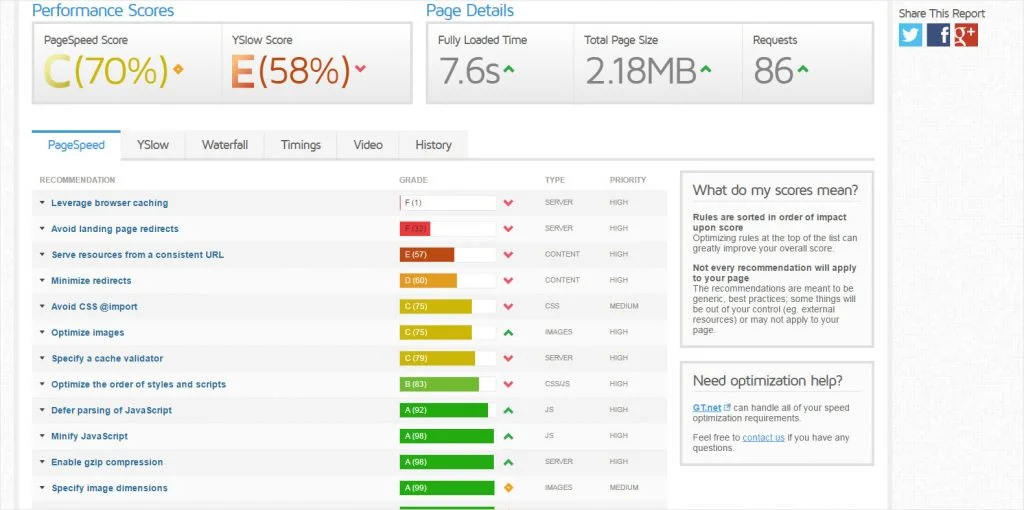The width and height of the screenshot is (1024, 510).
Task: Click green up arrow next to Total Page Size
Action: tap(705, 68)
